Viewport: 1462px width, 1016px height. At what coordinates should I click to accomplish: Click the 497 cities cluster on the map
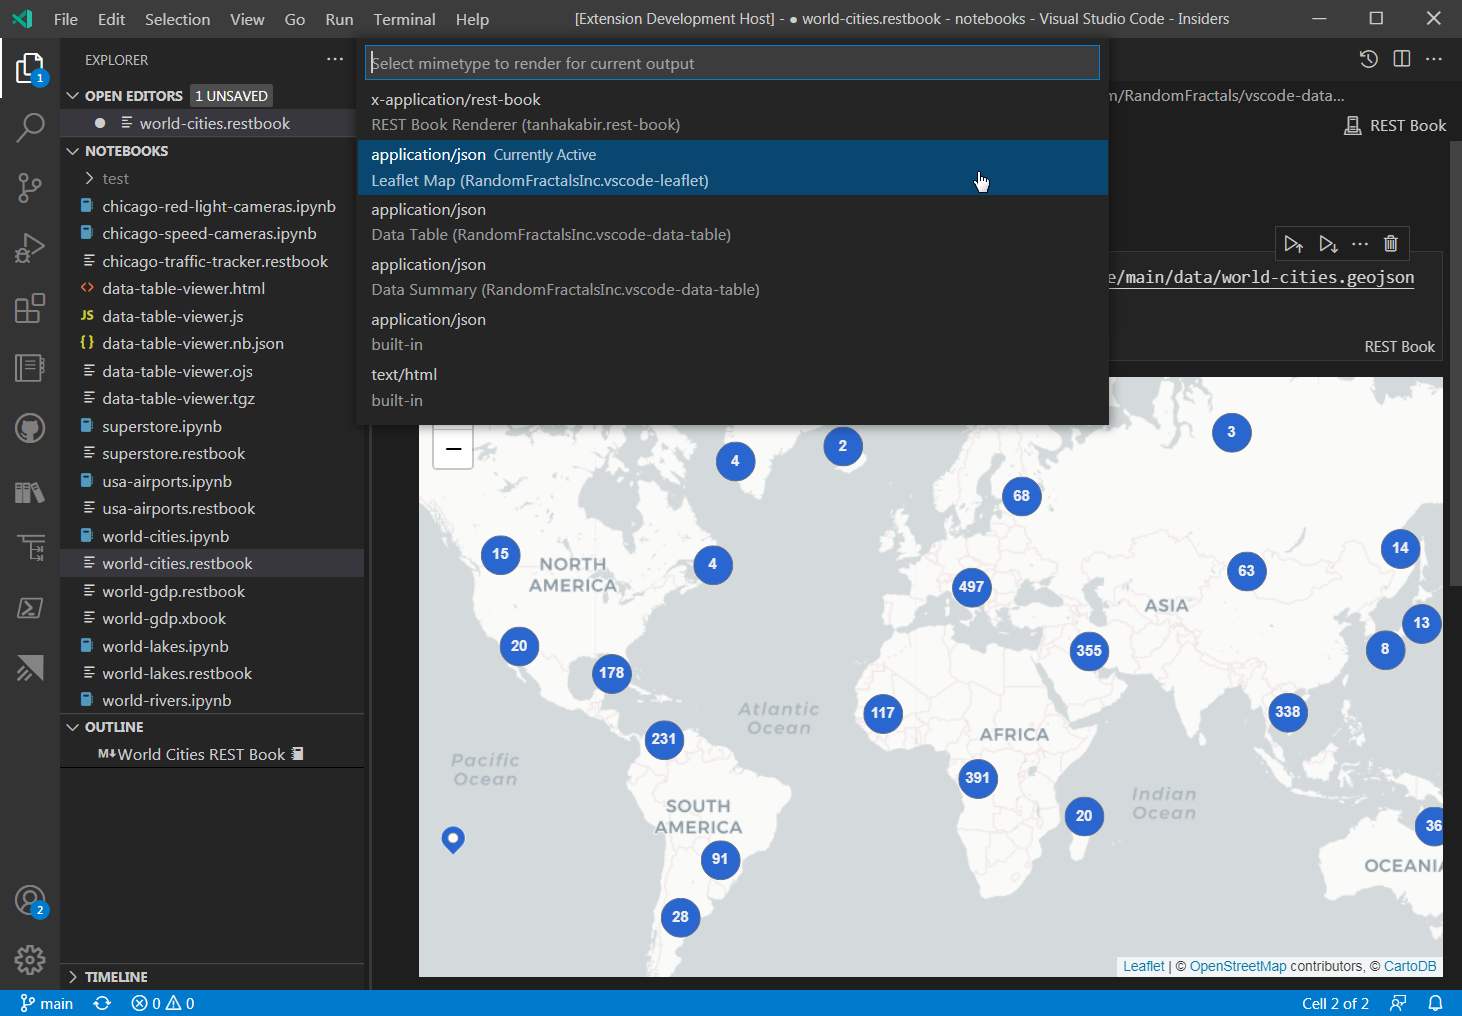(x=971, y=587)
